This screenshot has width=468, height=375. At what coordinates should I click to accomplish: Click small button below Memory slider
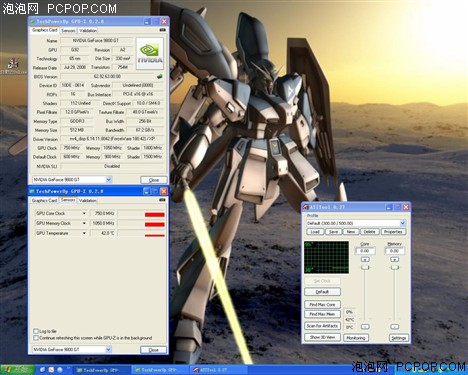(395, 327)
